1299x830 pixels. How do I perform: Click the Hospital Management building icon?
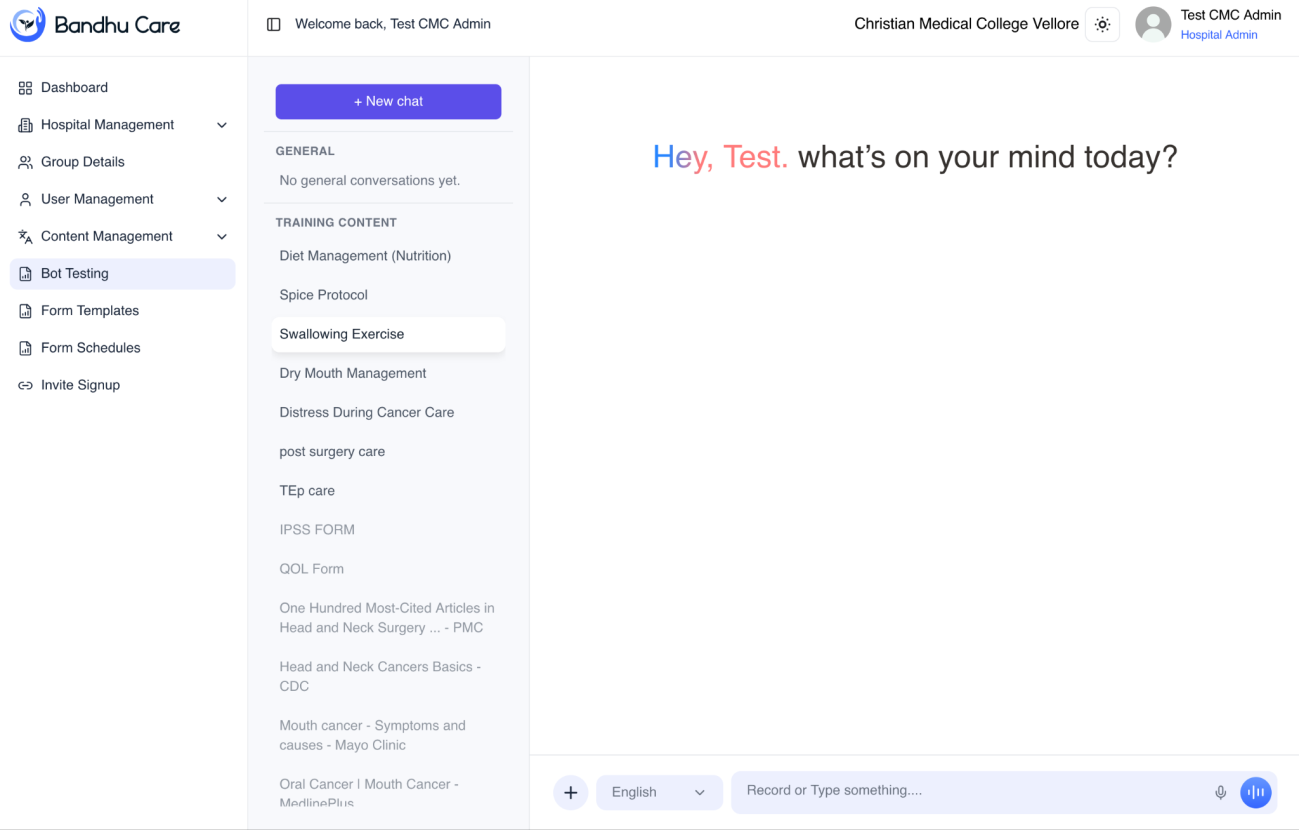point(26,125)
